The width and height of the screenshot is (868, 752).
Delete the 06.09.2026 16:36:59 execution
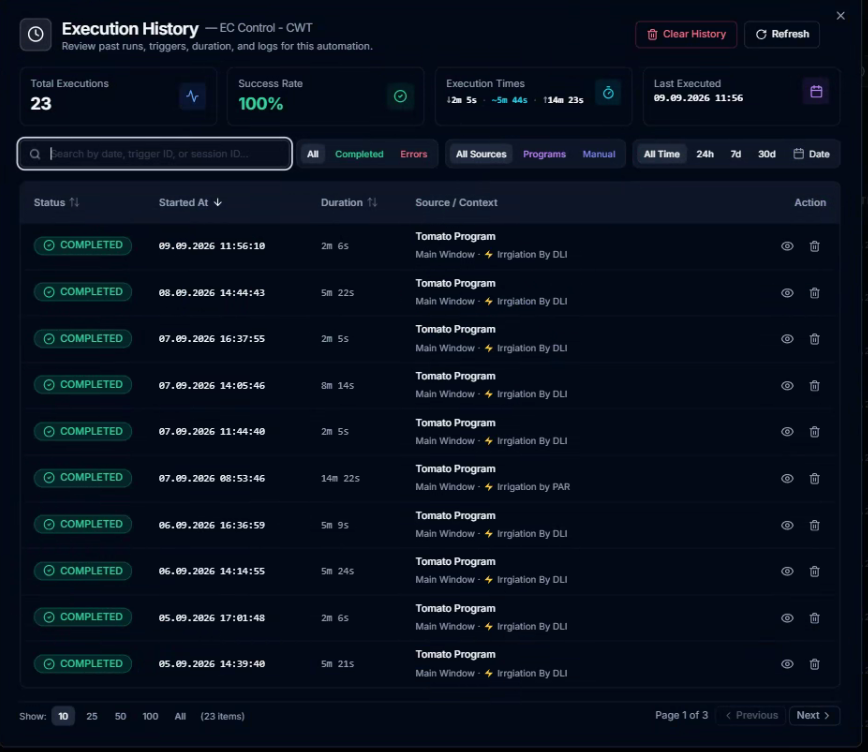(814, 525)
